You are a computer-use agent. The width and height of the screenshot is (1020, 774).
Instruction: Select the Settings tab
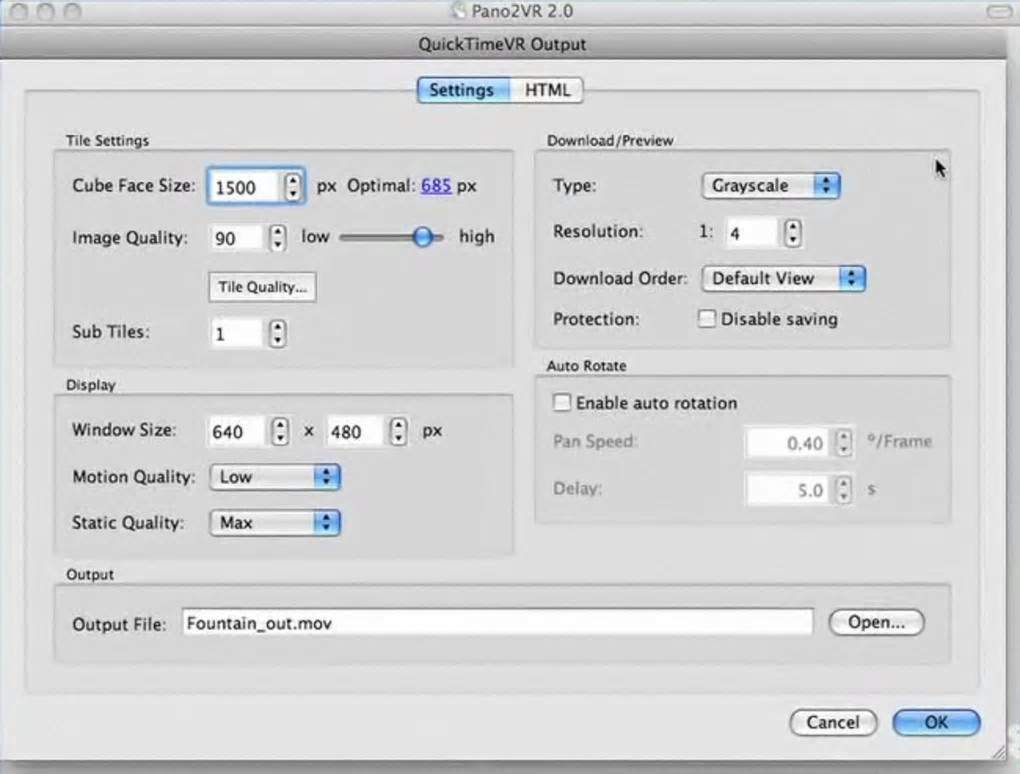[463, 90]
